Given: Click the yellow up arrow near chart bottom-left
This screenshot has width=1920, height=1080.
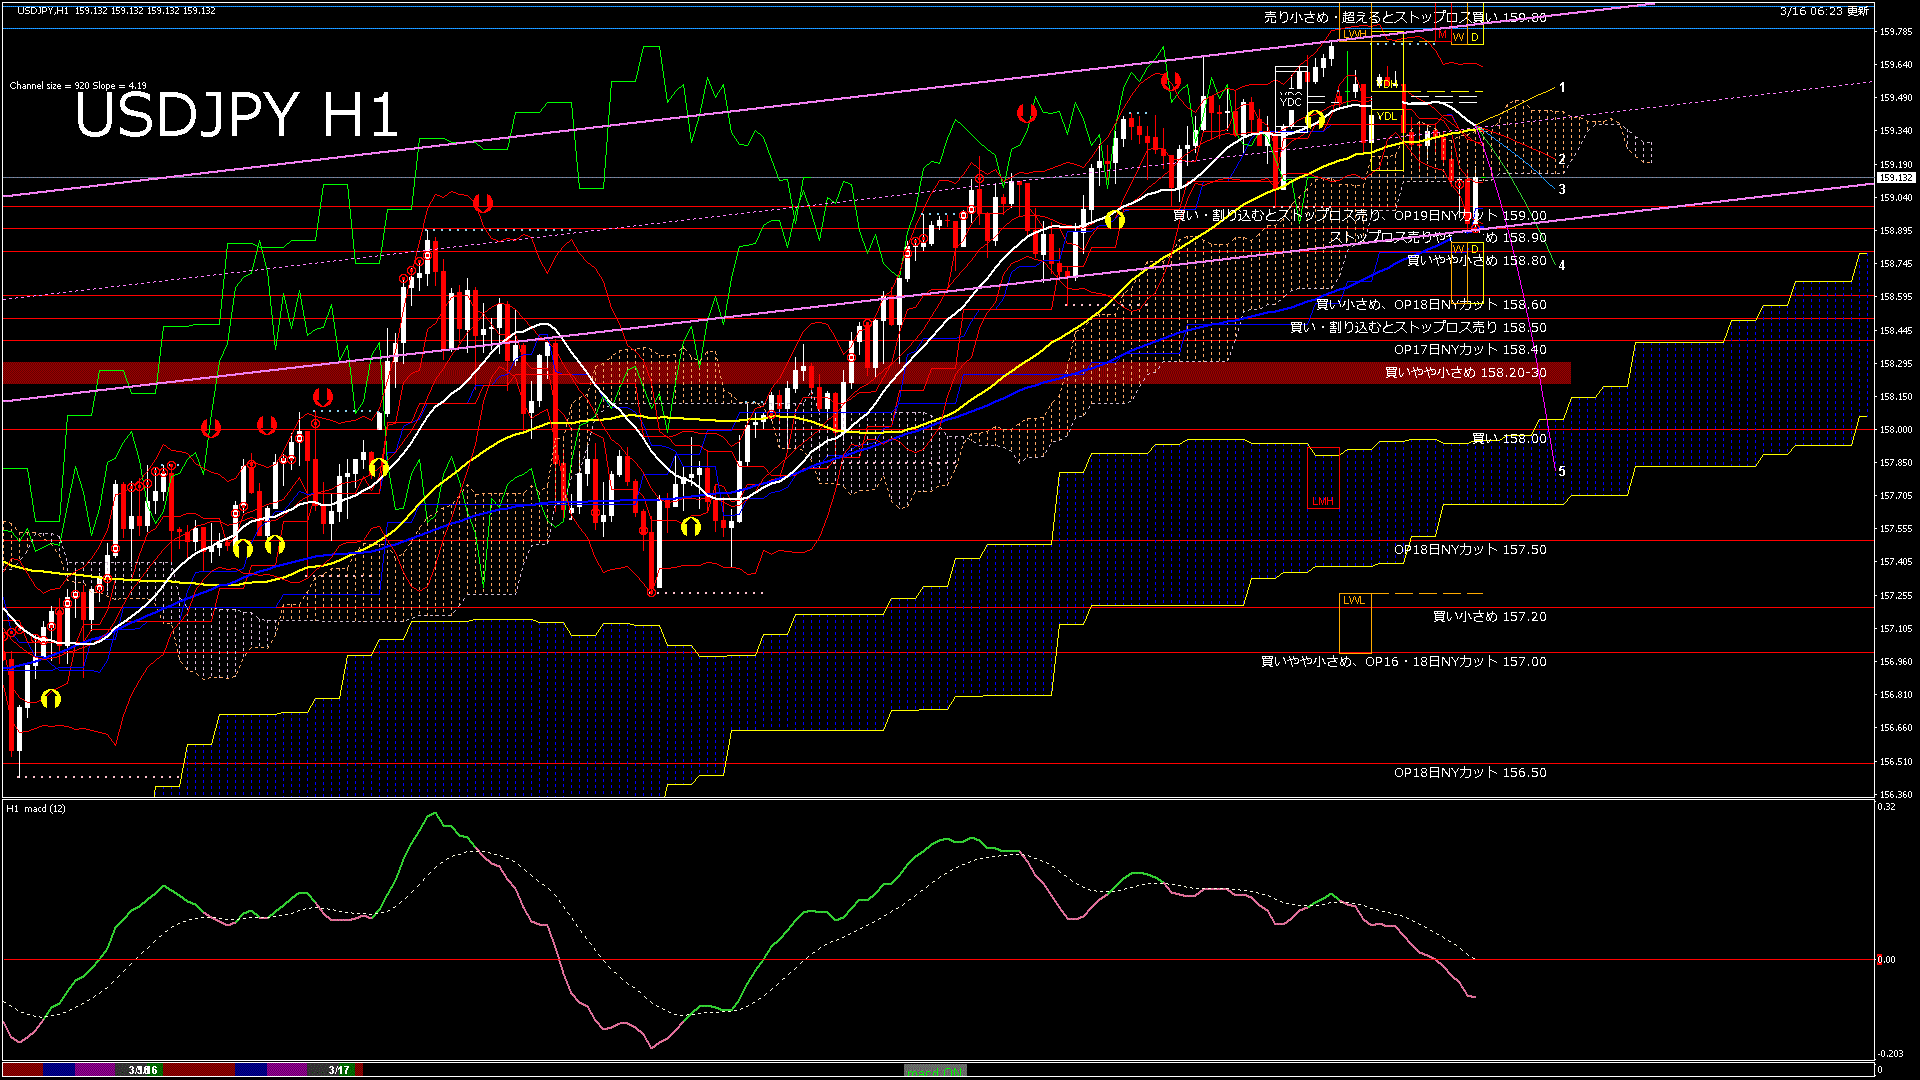Looking at the screenshot, I should pyautogui.click(x=51, y=699).
